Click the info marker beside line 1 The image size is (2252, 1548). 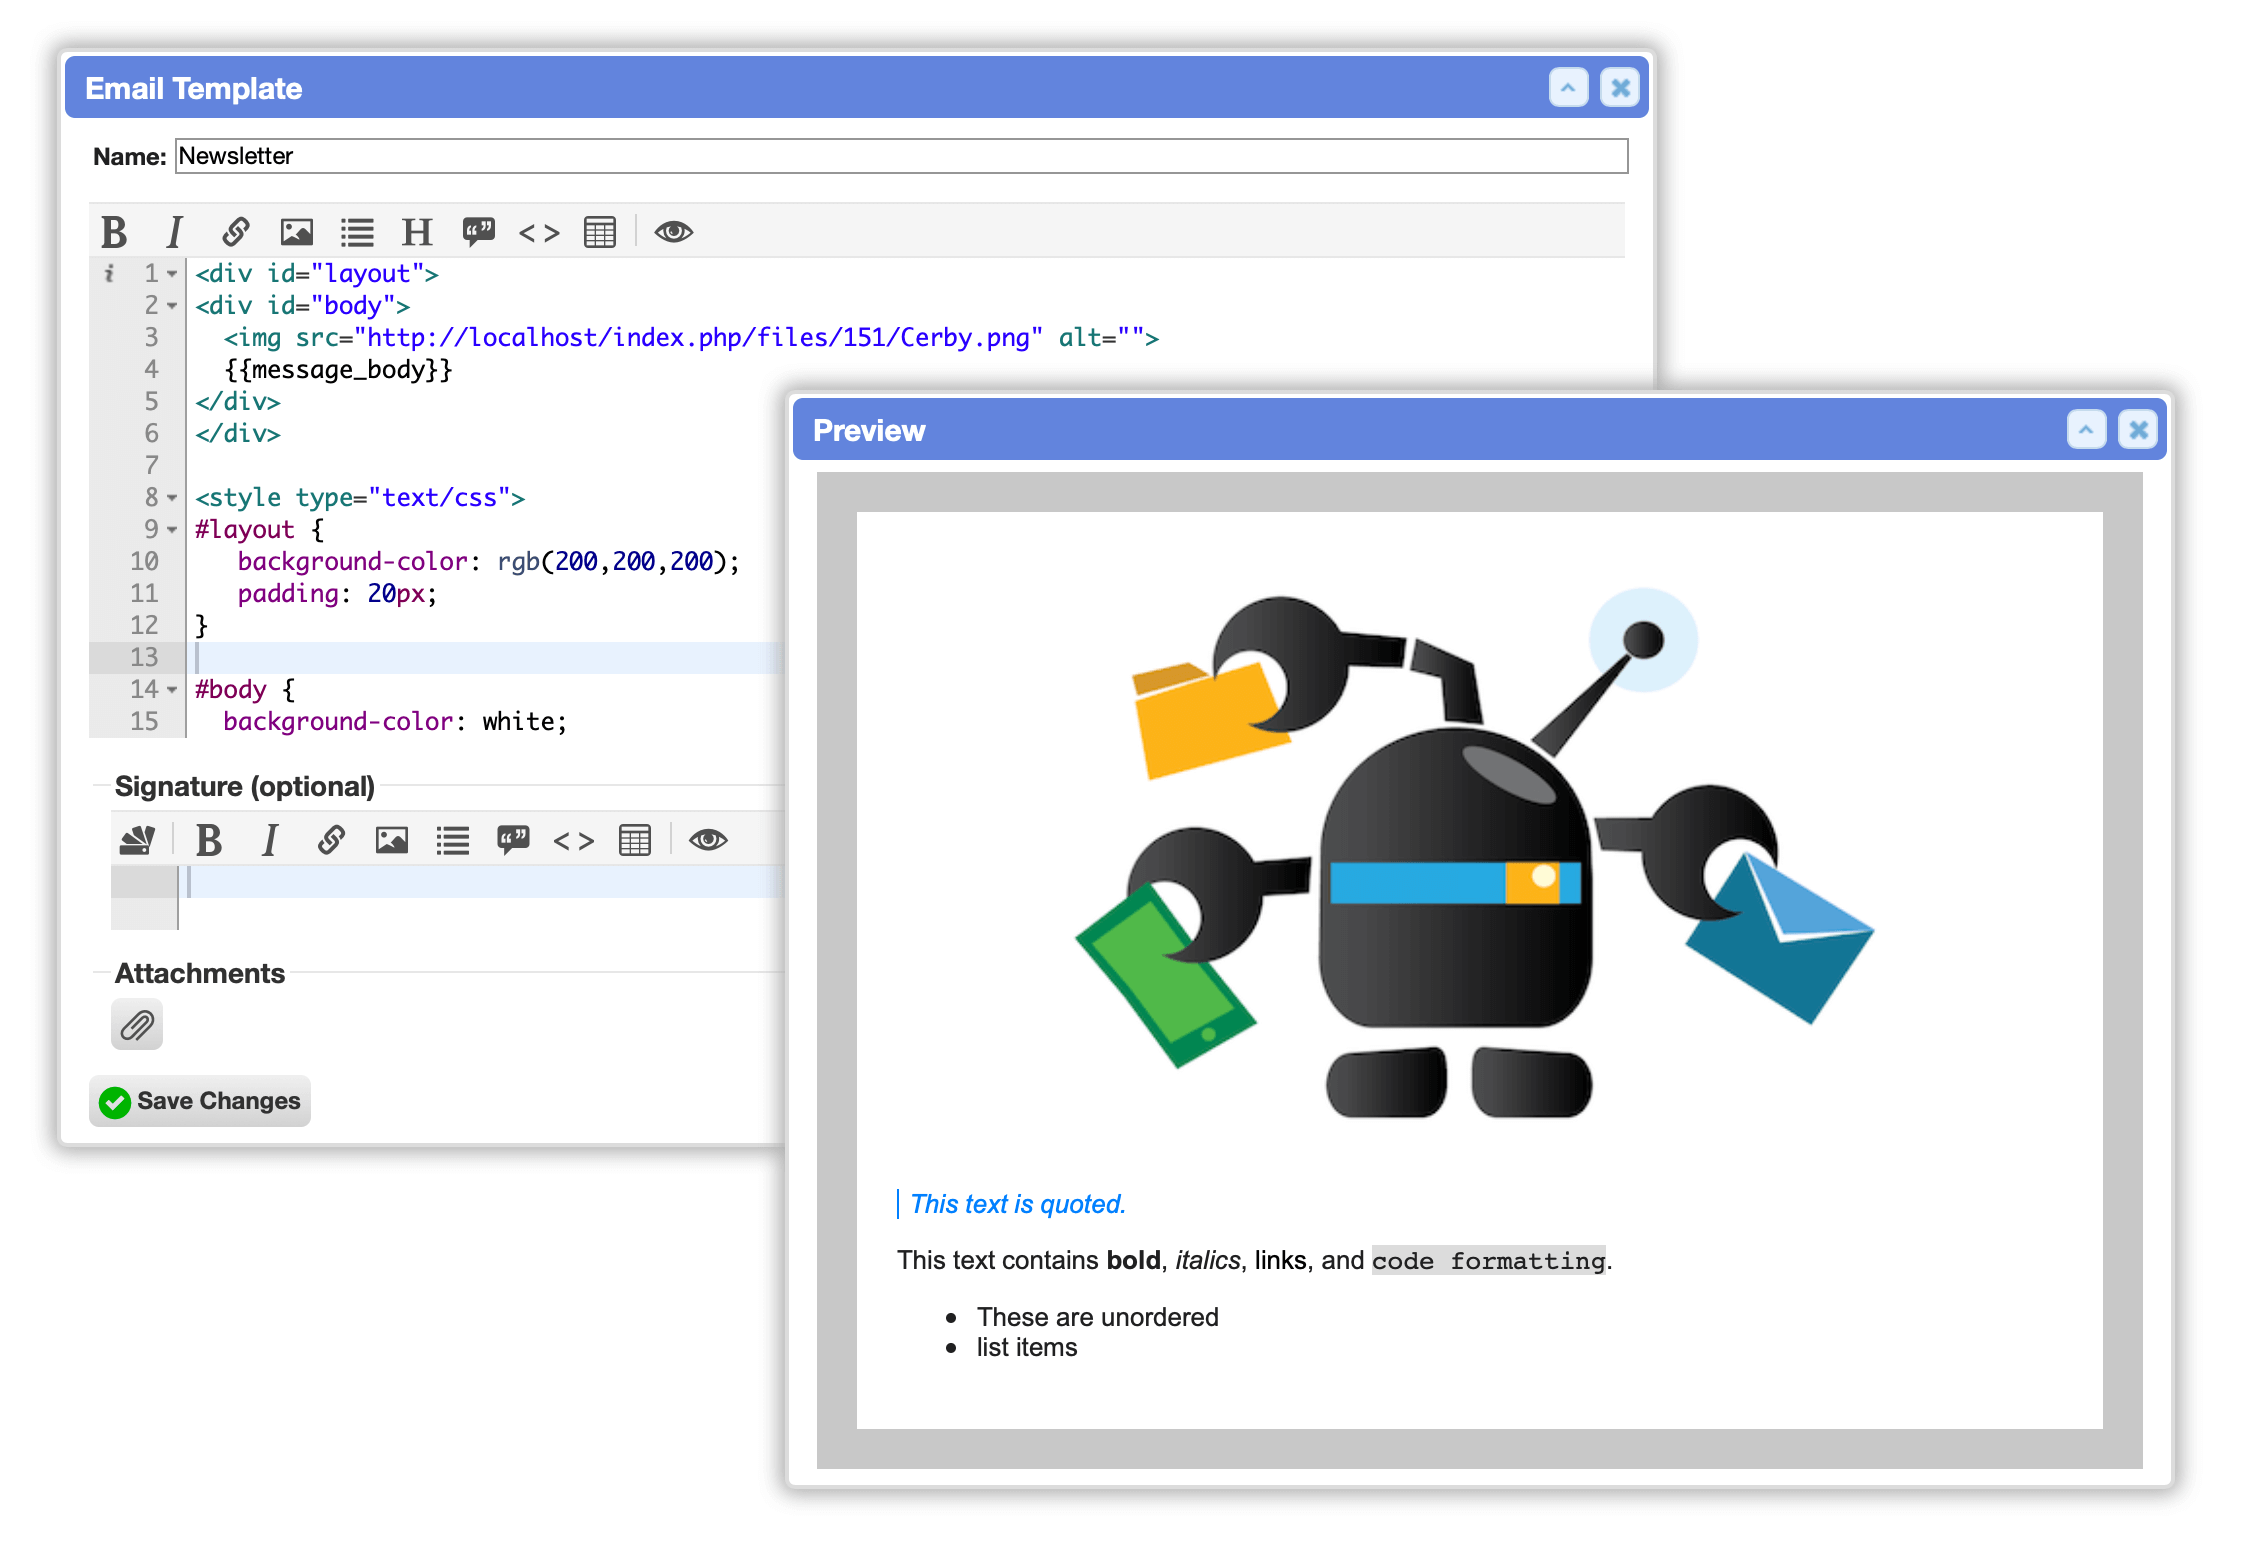(109, 273)
